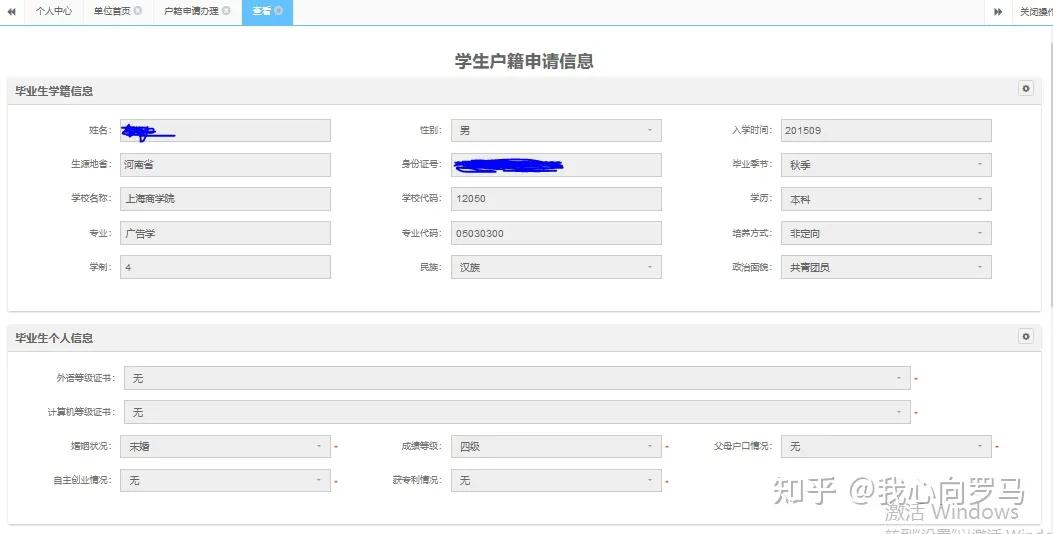
Task: Open the 自主创业情况 dropdown
Action: pyautogui.click(x=226, y=480)
